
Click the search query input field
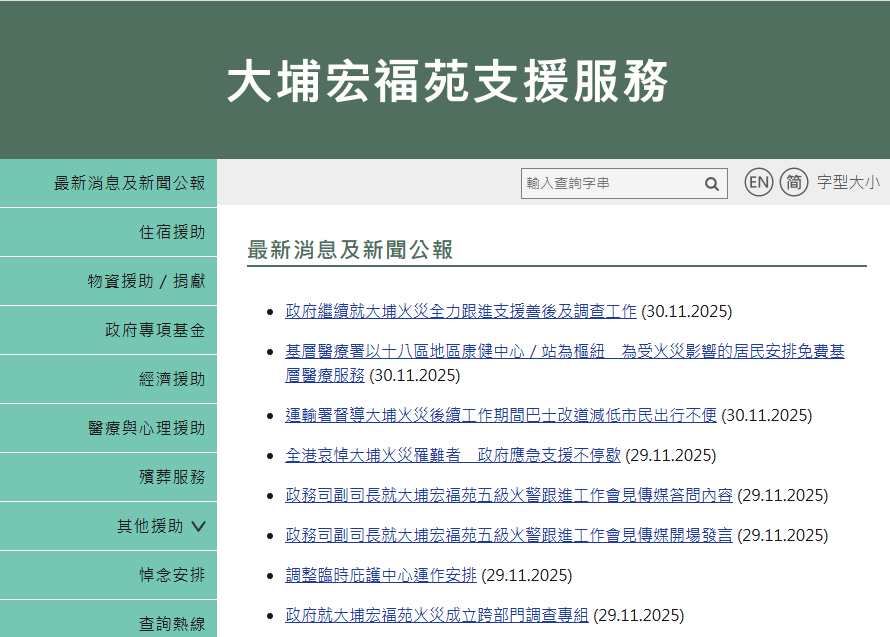[x=610, y=183]
